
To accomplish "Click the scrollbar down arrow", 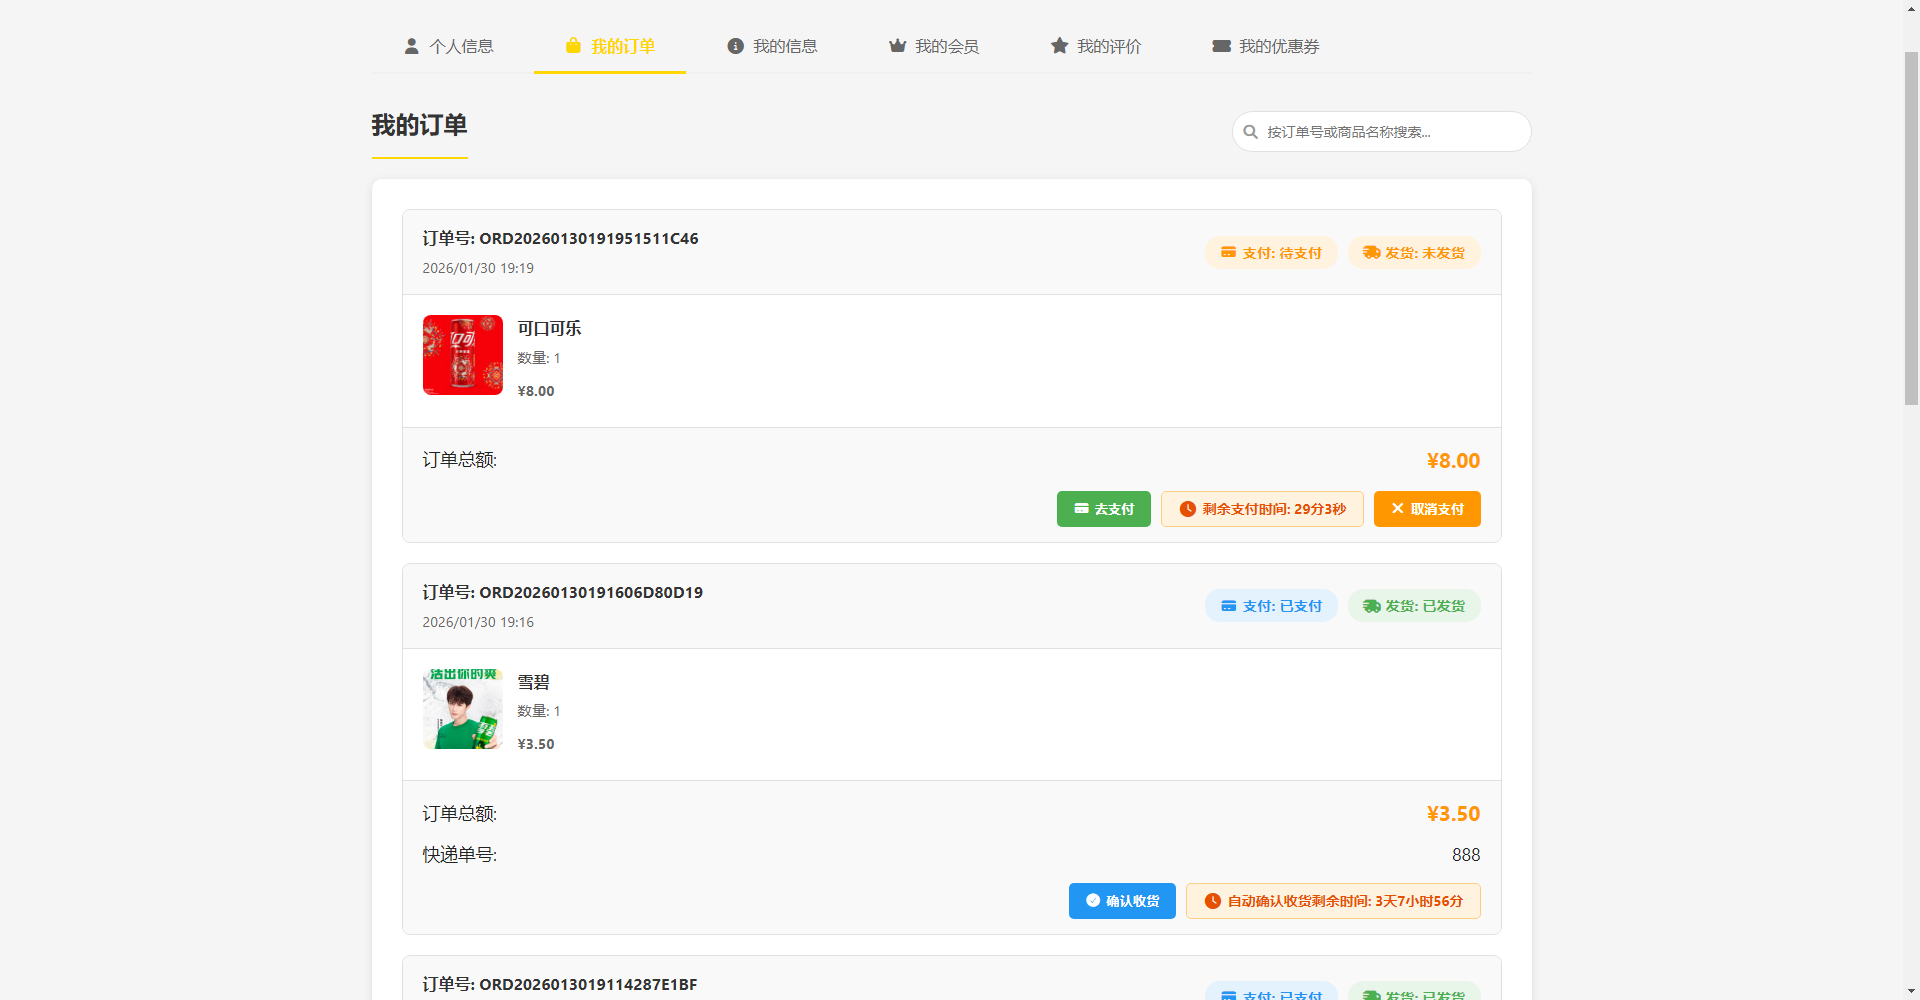I will coord(1911,991).
